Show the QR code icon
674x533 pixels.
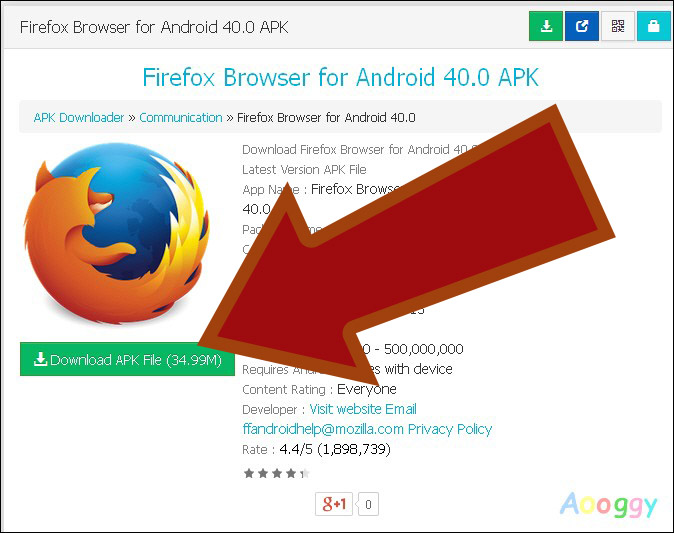tap(618, 26)
